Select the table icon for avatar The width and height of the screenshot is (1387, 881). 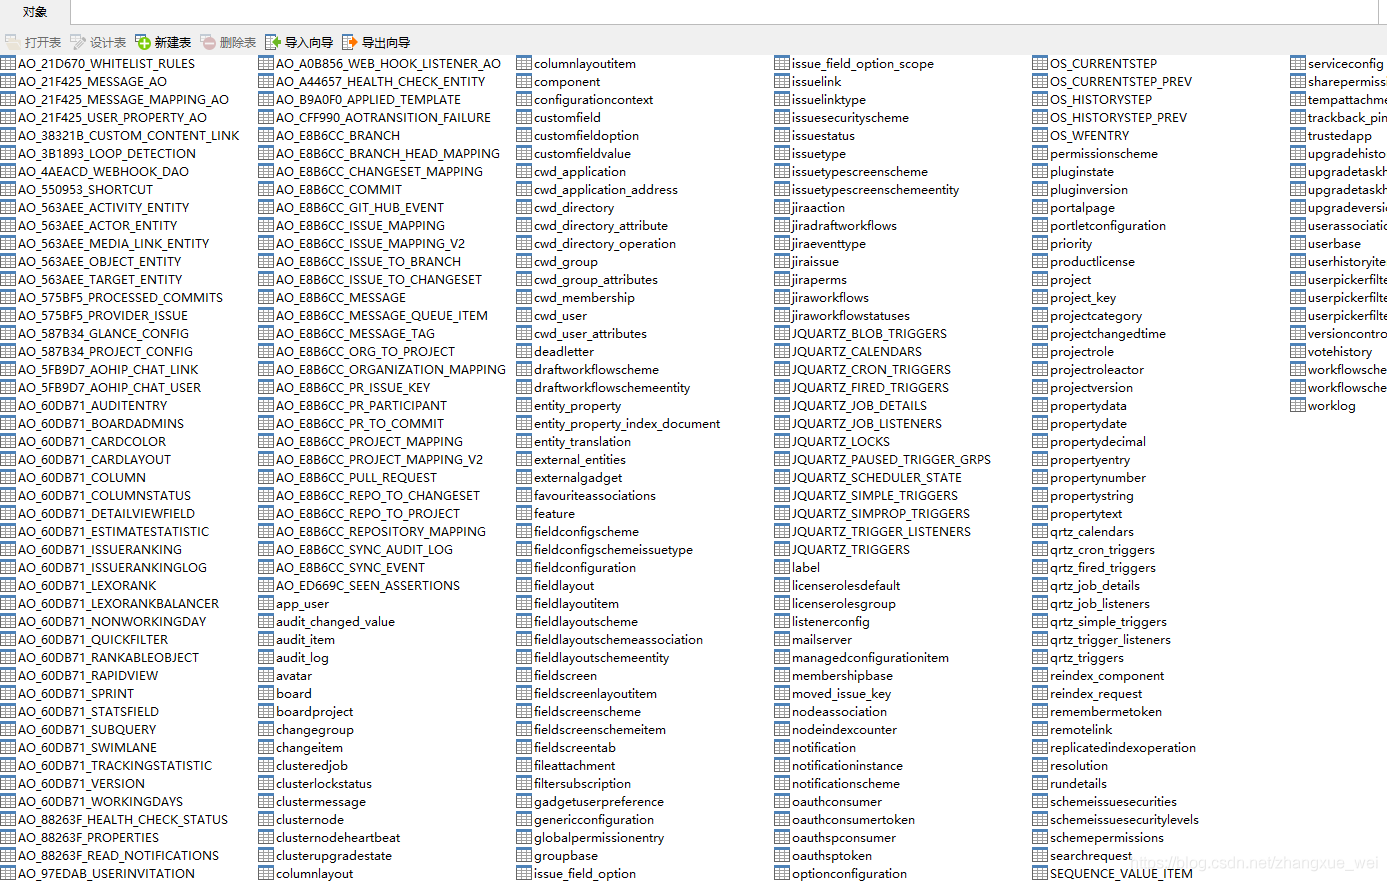tap(266, 675)
